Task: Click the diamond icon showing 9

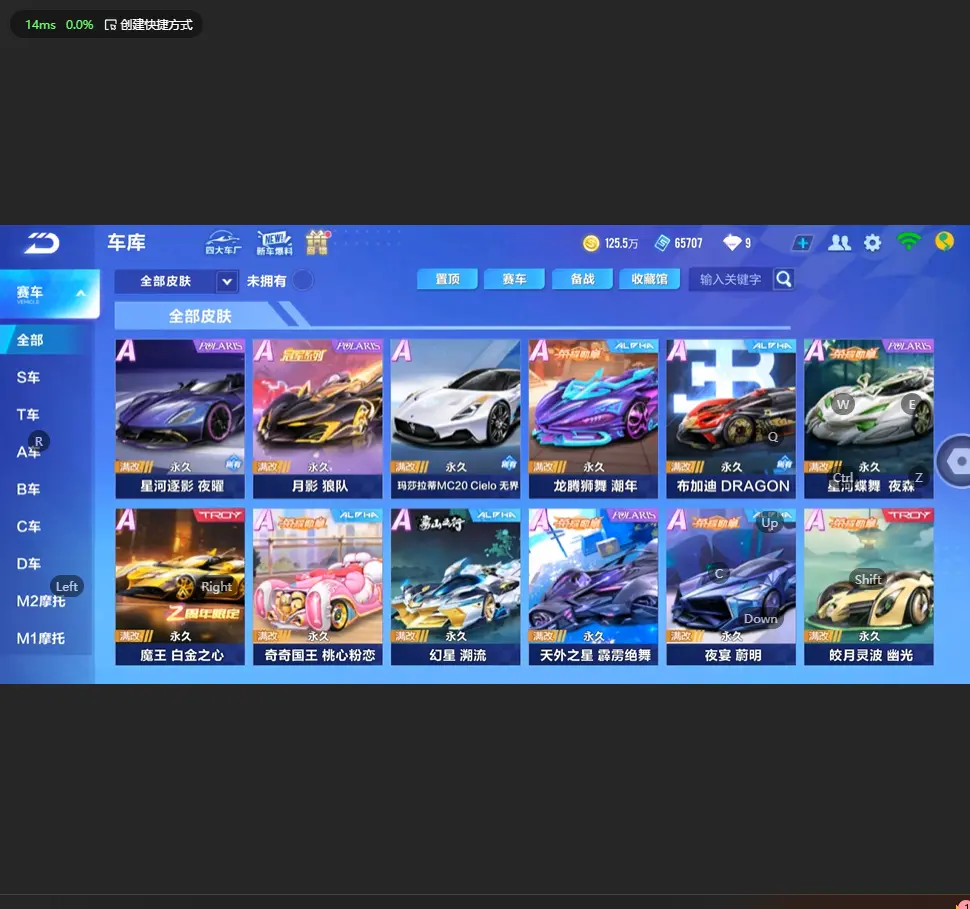Action: pos(732,243)
